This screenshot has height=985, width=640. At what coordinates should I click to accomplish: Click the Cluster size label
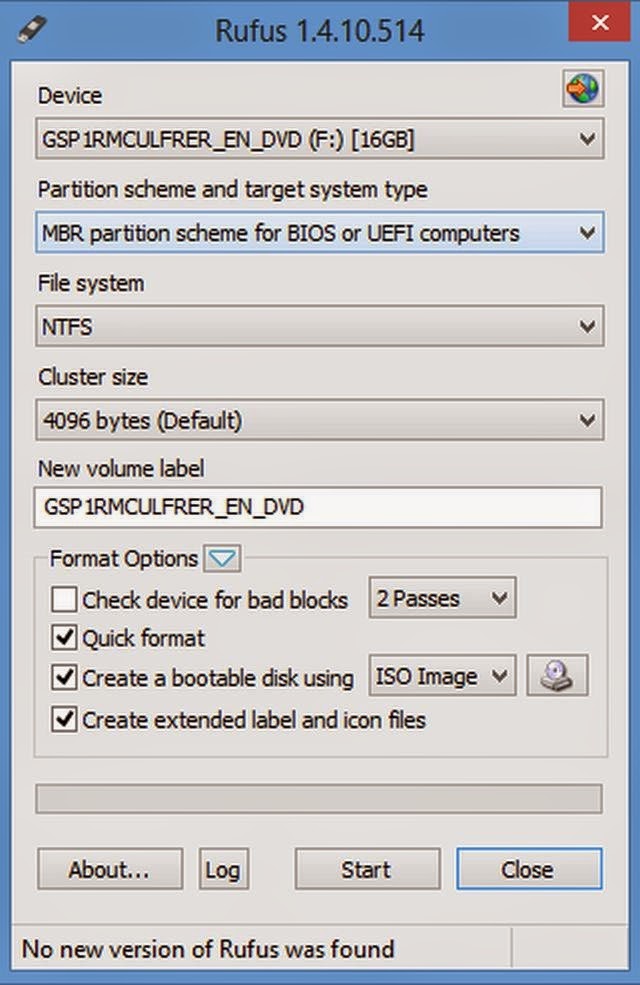click(93, 377)
